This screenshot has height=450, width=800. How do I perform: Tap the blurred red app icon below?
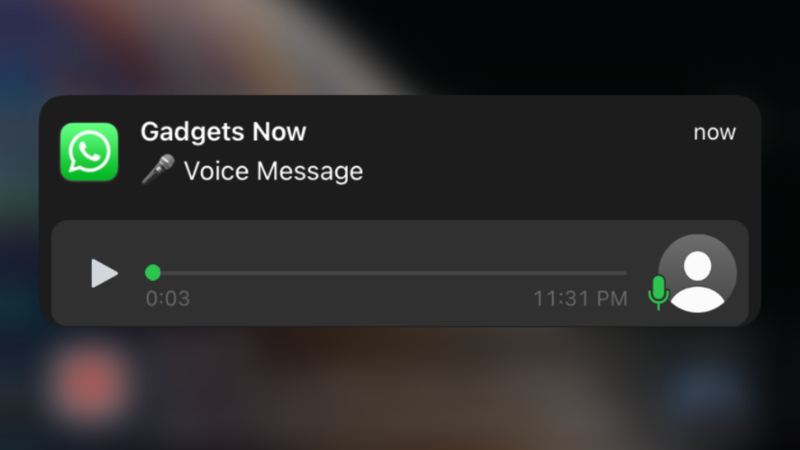90,384
